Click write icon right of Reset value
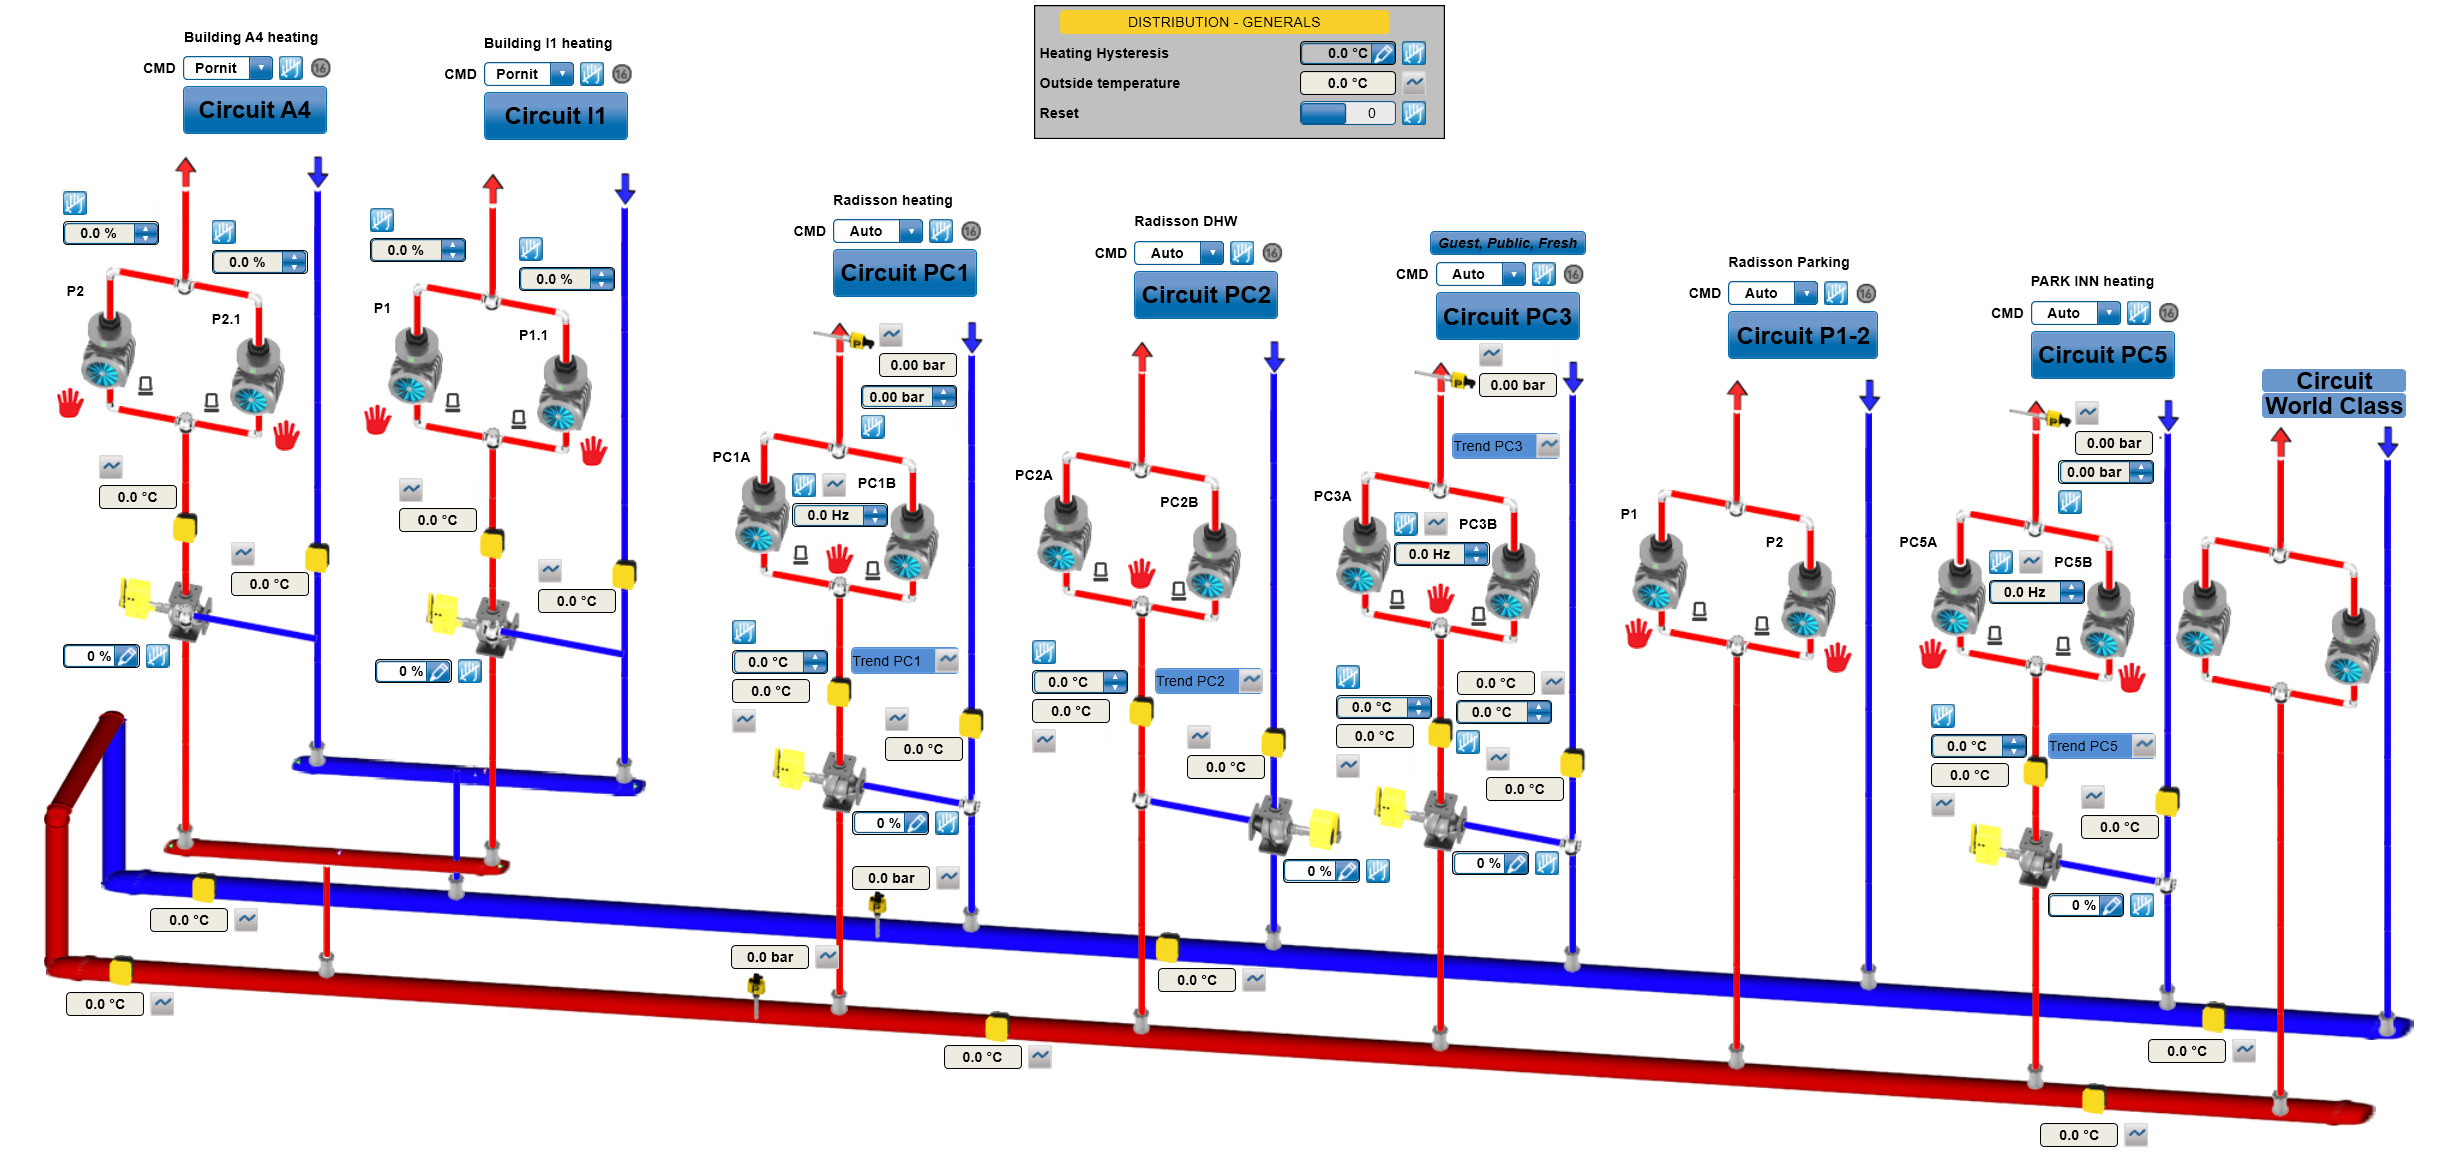 (x=1413, y=113)
